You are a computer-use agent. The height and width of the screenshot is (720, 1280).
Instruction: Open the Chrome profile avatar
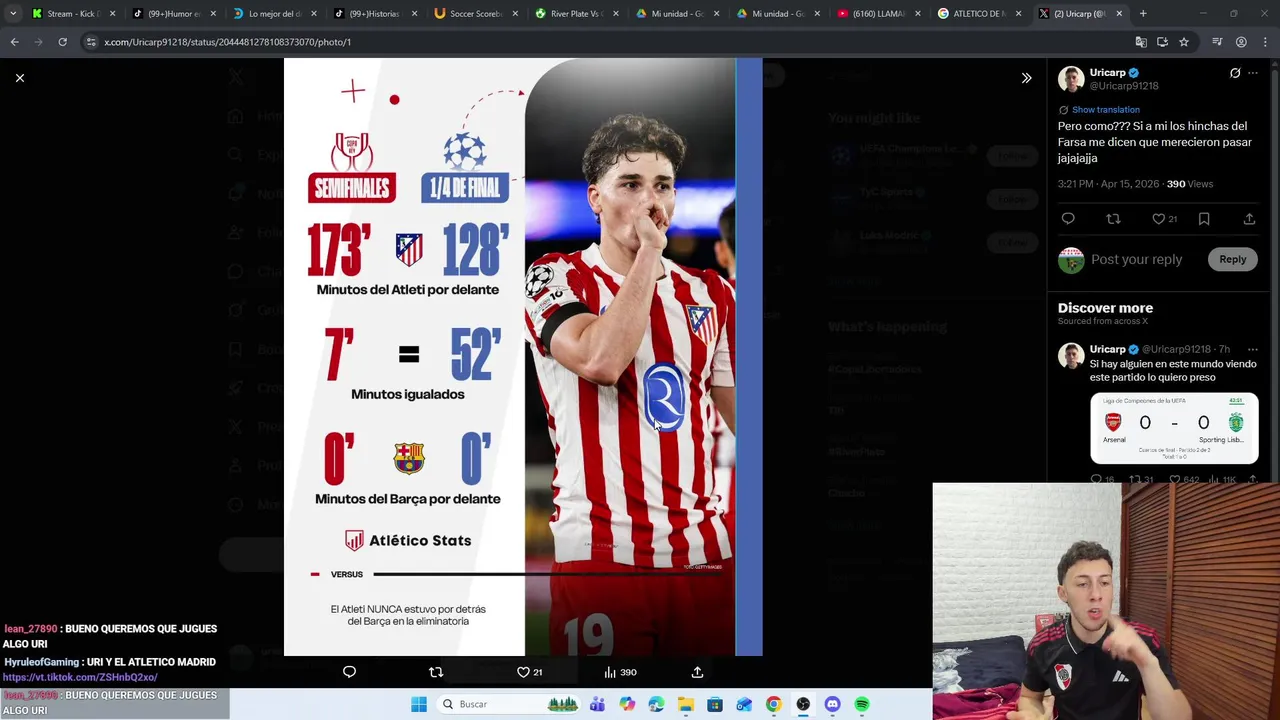click(x=1241, y=42)
